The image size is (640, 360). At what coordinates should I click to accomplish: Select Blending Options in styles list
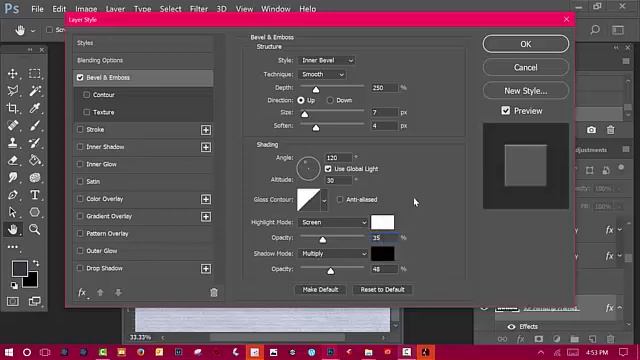point(143,60)
